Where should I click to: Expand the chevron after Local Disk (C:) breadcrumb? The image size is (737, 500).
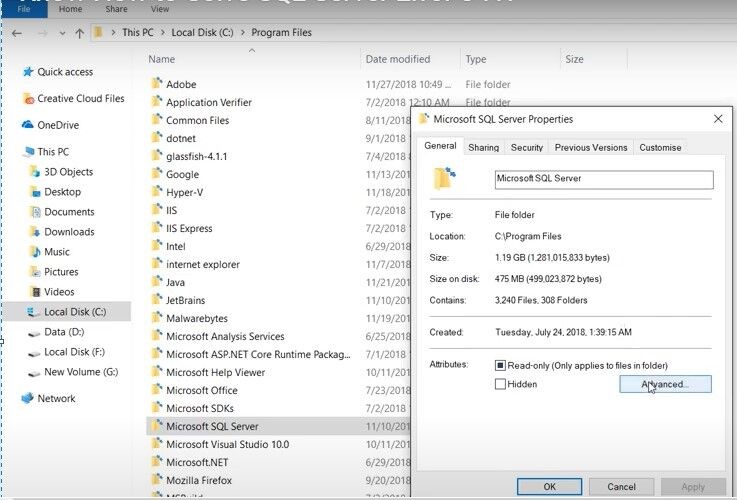pyautogui.click(x=243, y=32)
